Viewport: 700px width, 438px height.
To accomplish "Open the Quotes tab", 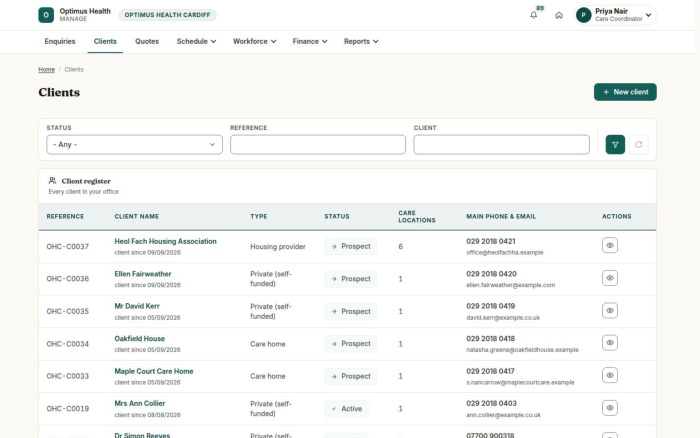I will (x=147, y=41).
